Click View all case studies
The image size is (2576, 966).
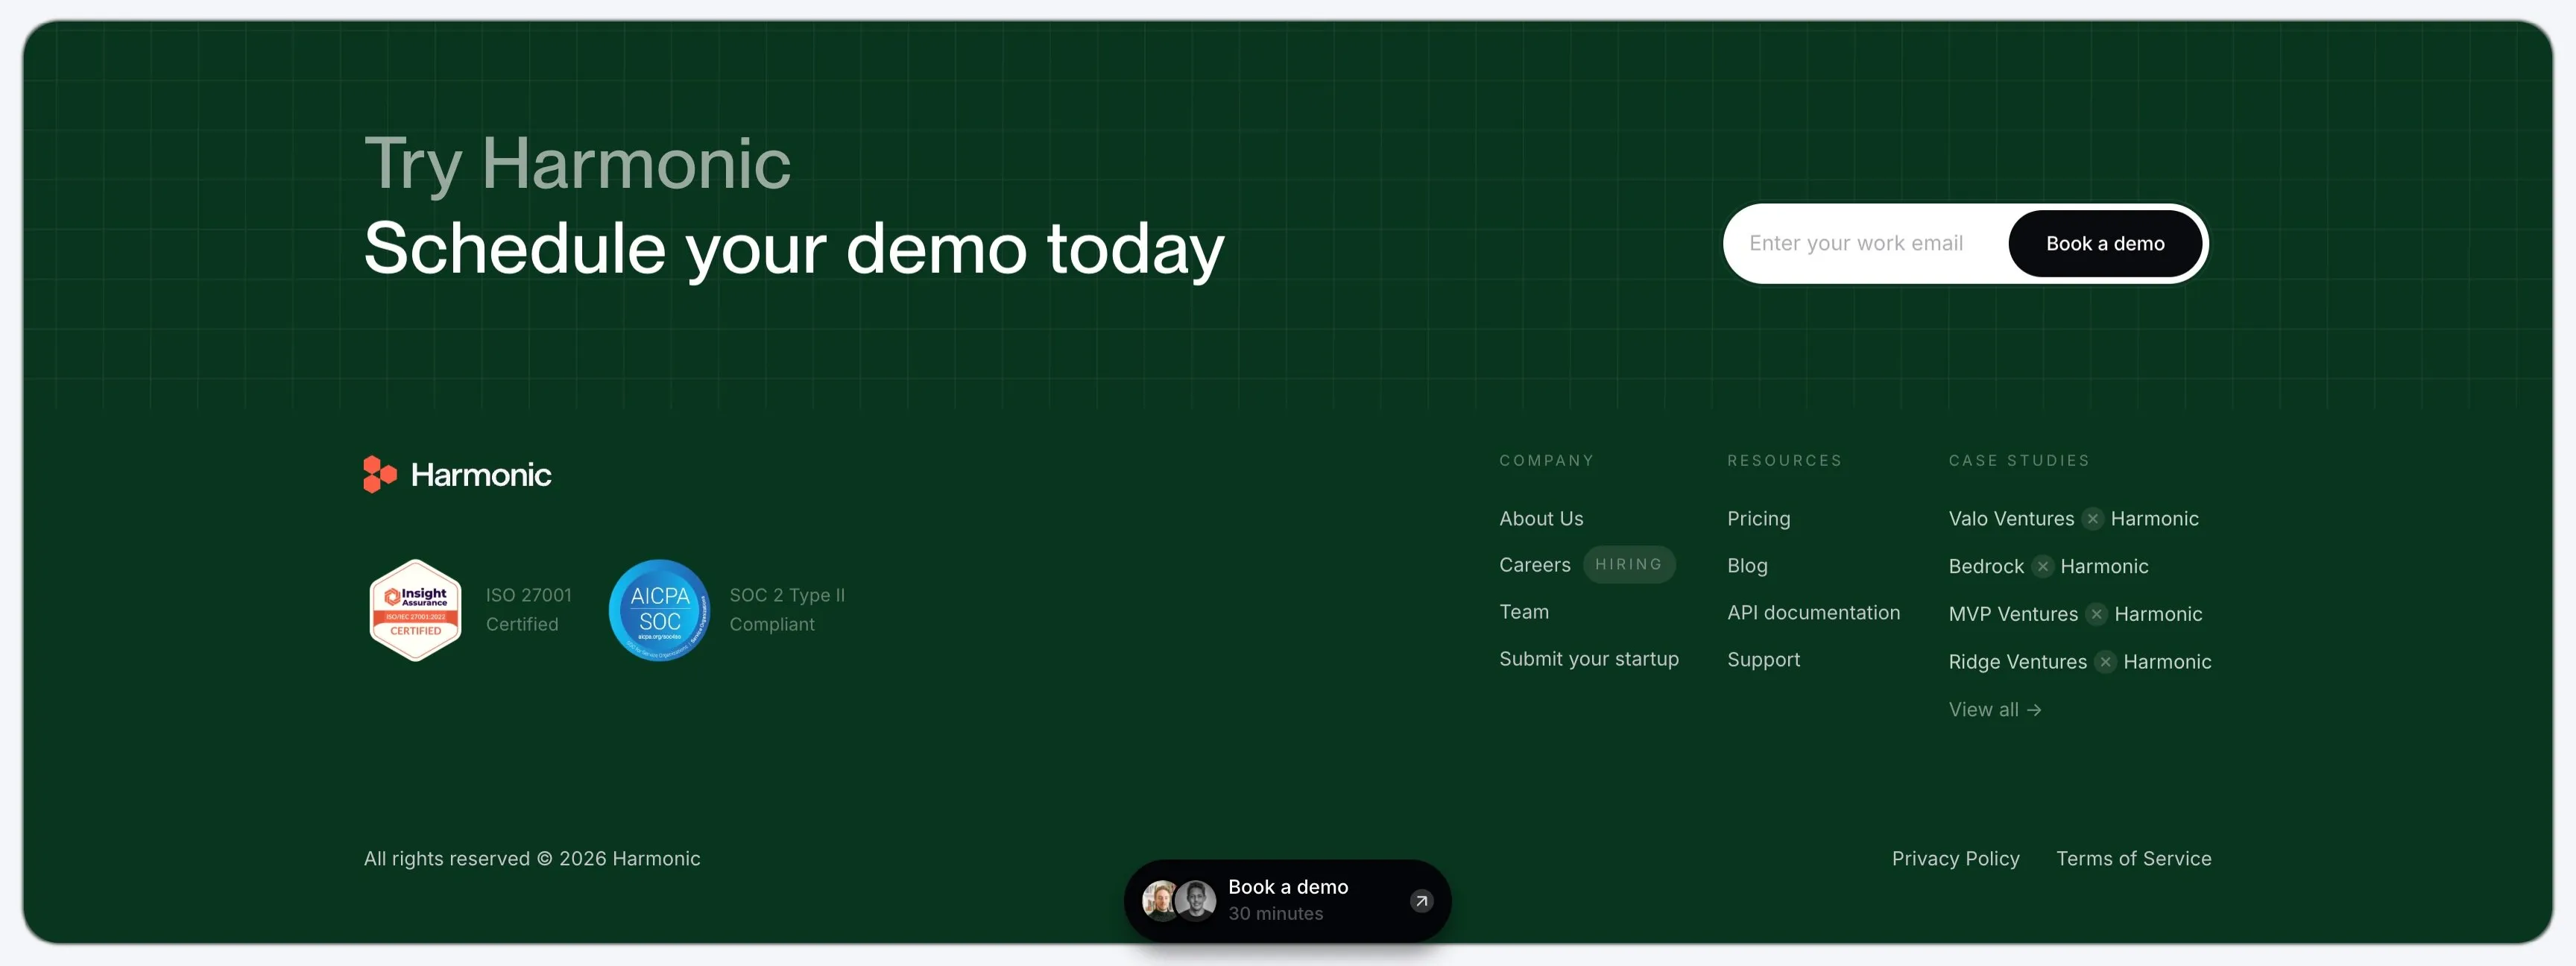tap(1995, 710)
